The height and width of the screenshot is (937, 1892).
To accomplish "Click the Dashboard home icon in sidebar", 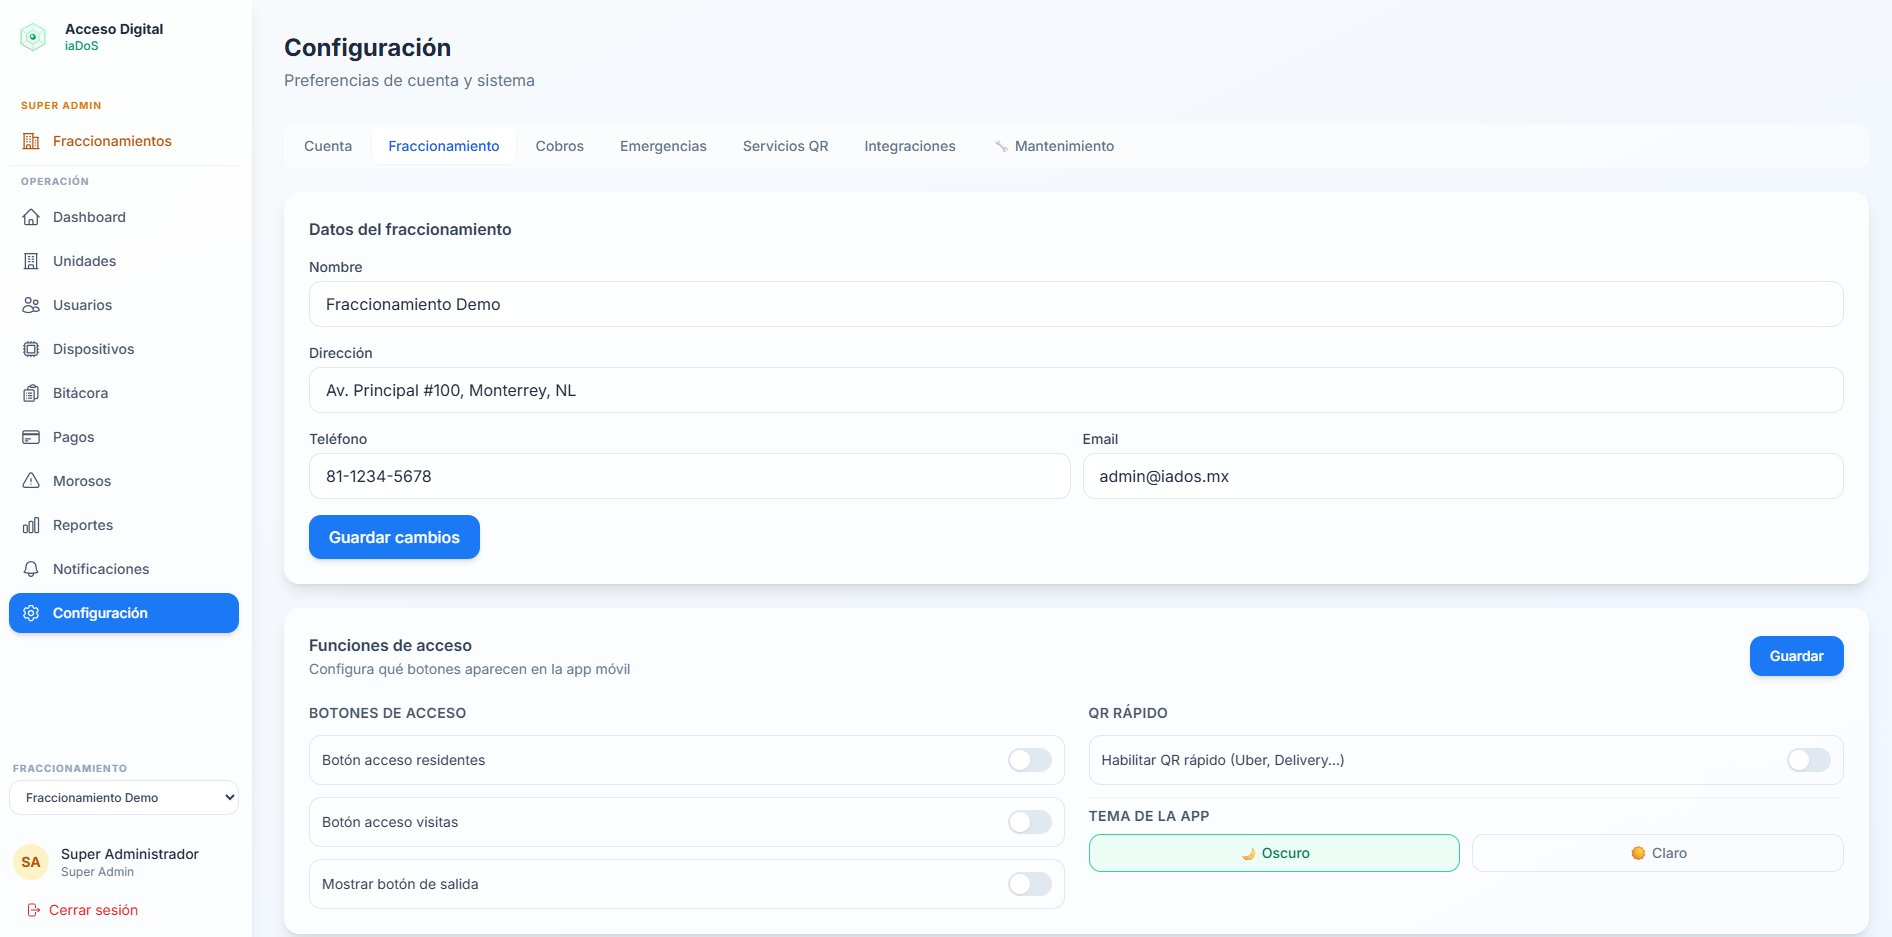I will pos(31,217).
